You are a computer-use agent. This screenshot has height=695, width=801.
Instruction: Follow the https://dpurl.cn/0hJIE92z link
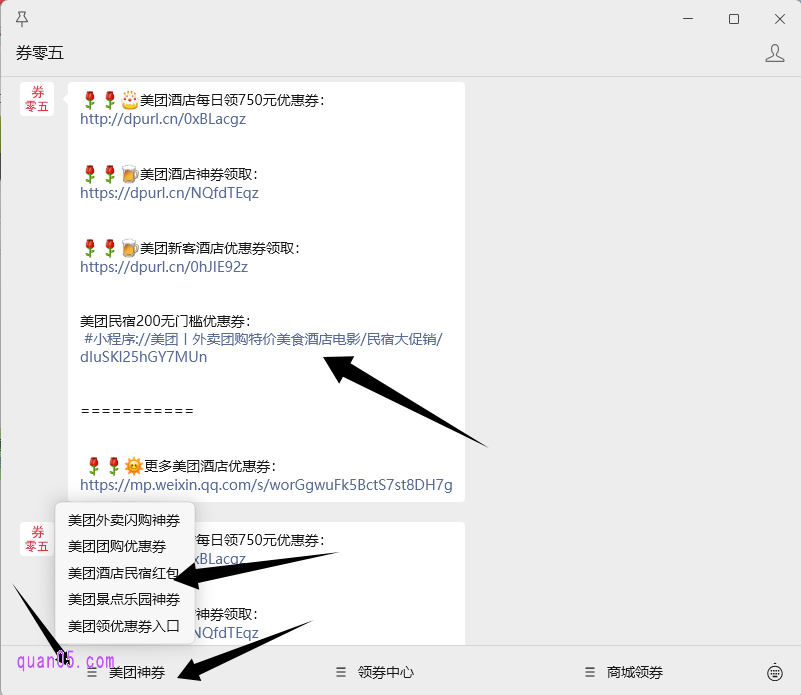[x=164, y=267]
